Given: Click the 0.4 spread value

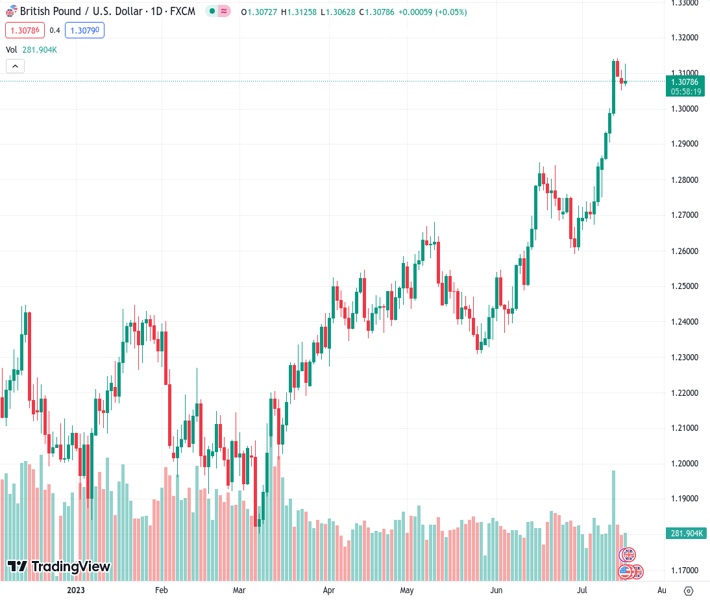Looking at the screenshot, I should click(55, 30).
